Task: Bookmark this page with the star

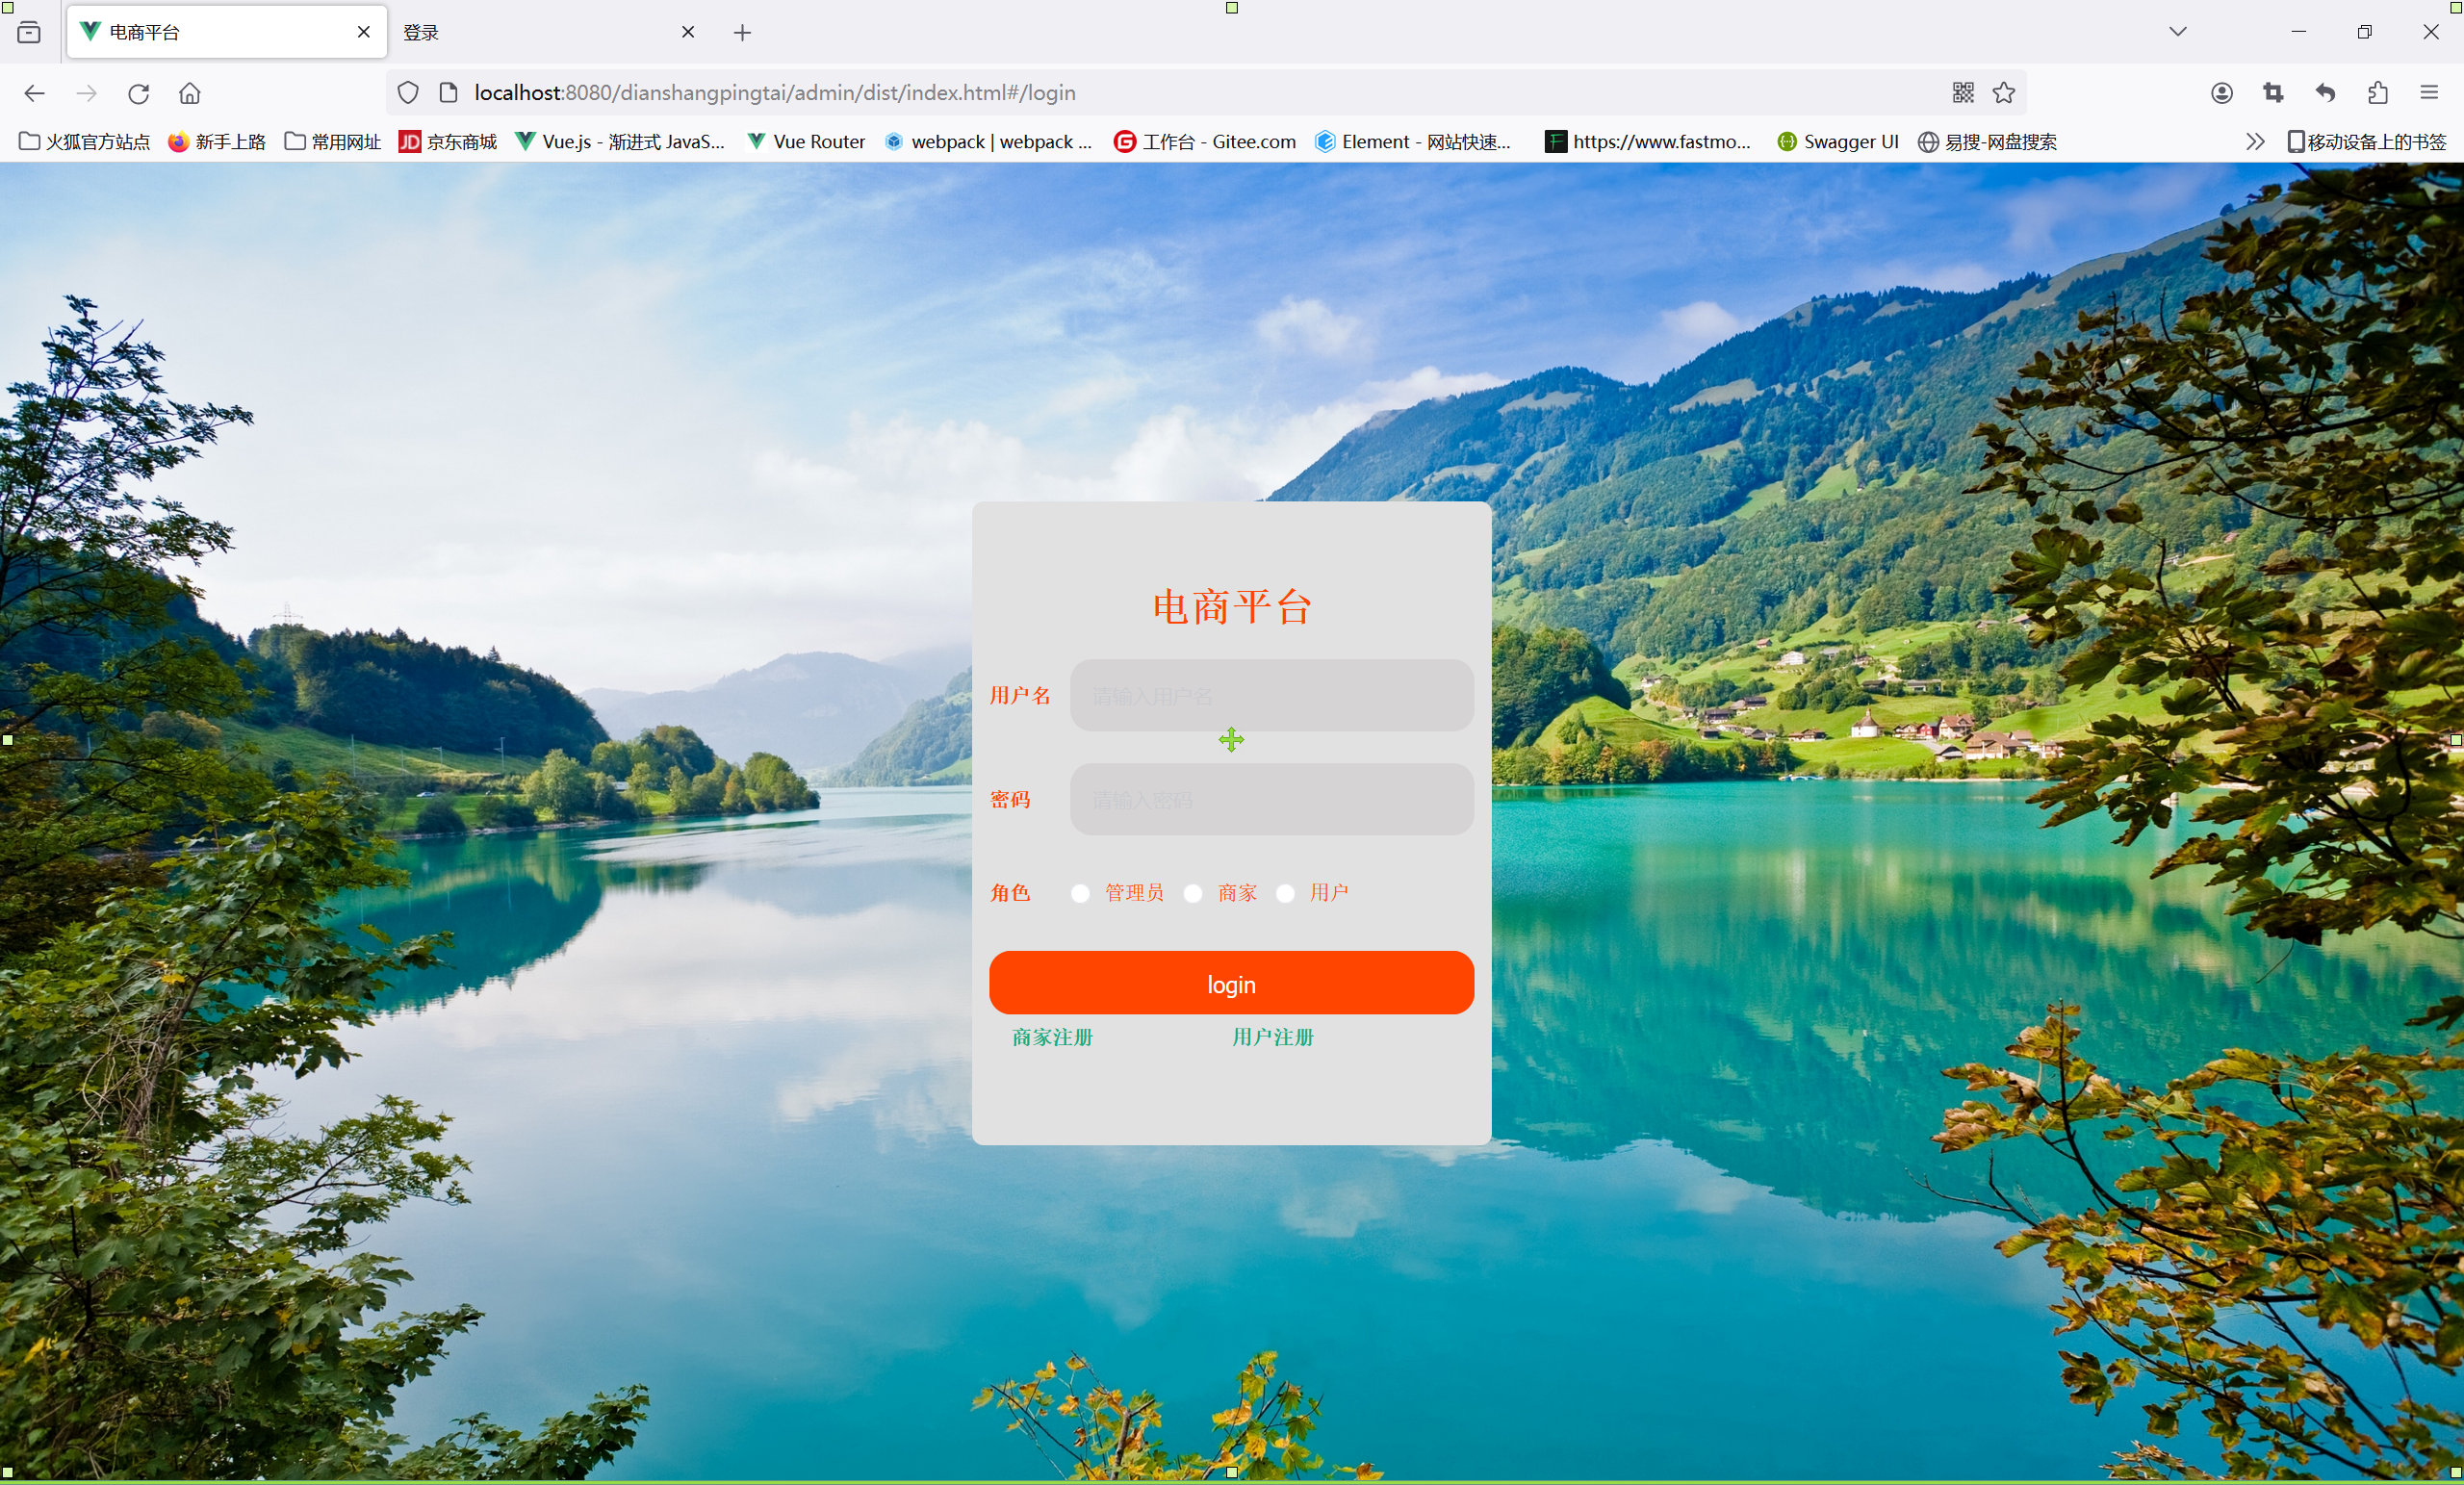Action: 2004,93
